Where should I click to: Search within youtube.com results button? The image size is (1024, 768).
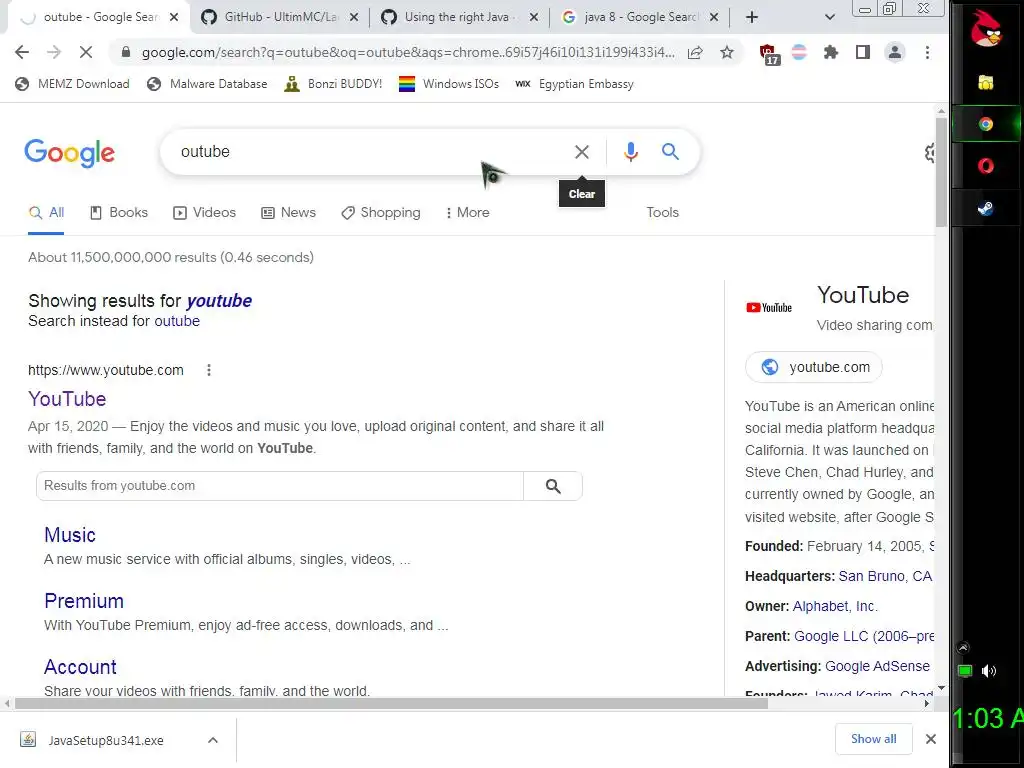pos(553,486)
